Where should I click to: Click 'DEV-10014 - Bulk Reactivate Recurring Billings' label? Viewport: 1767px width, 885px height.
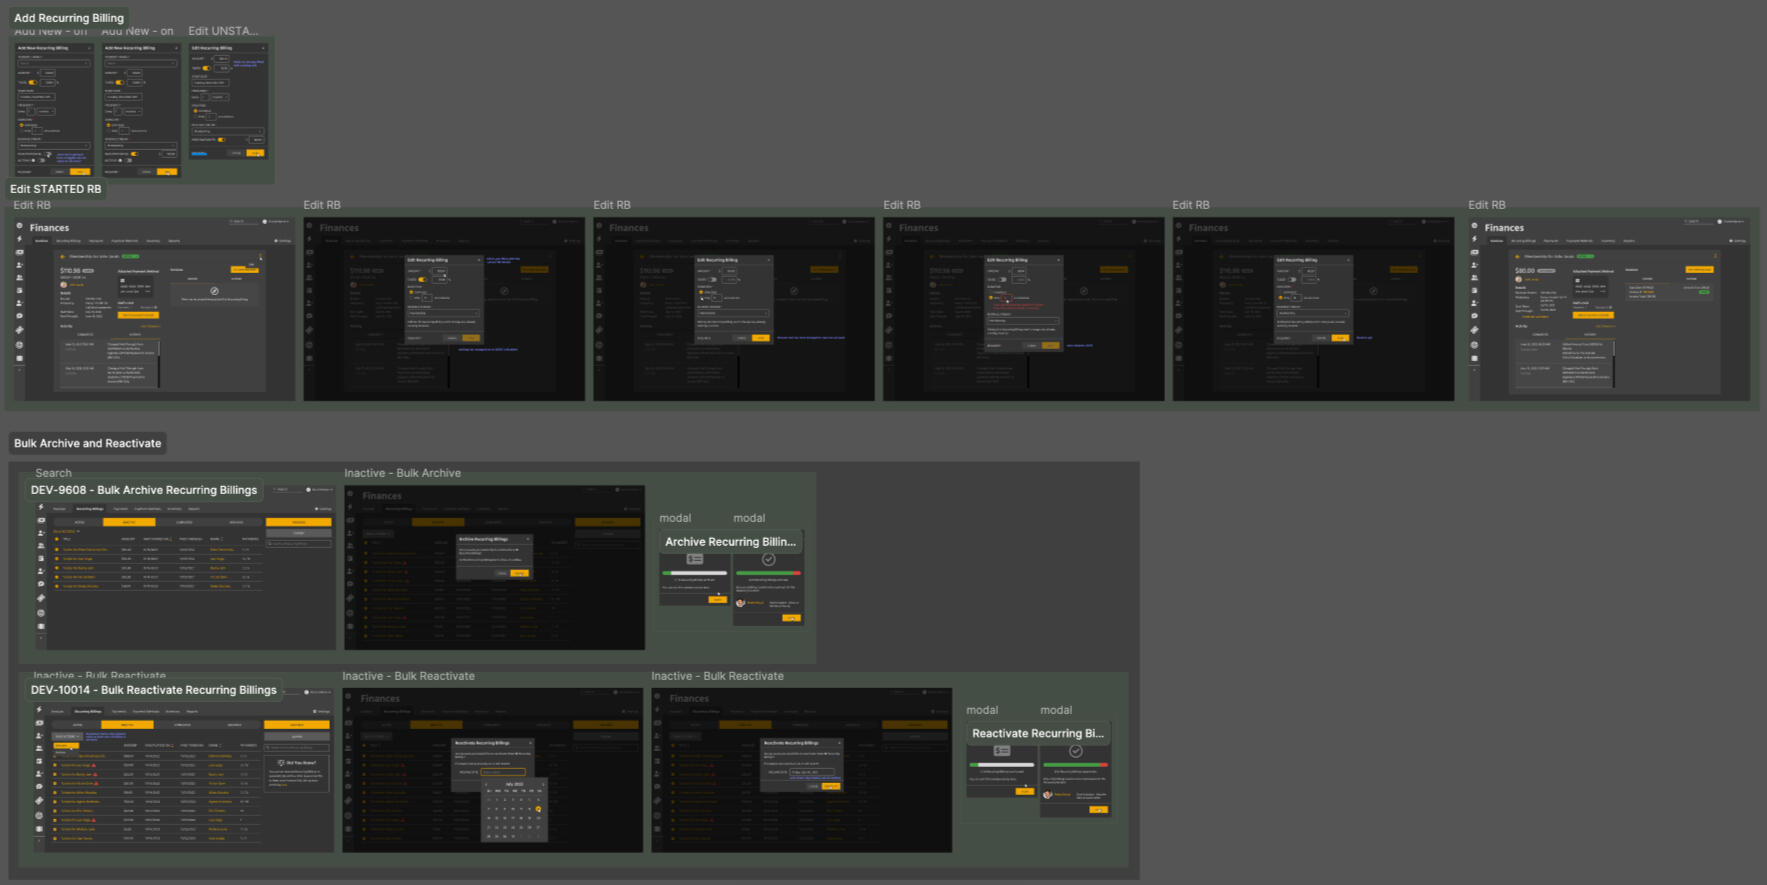[x=154, y=690]
